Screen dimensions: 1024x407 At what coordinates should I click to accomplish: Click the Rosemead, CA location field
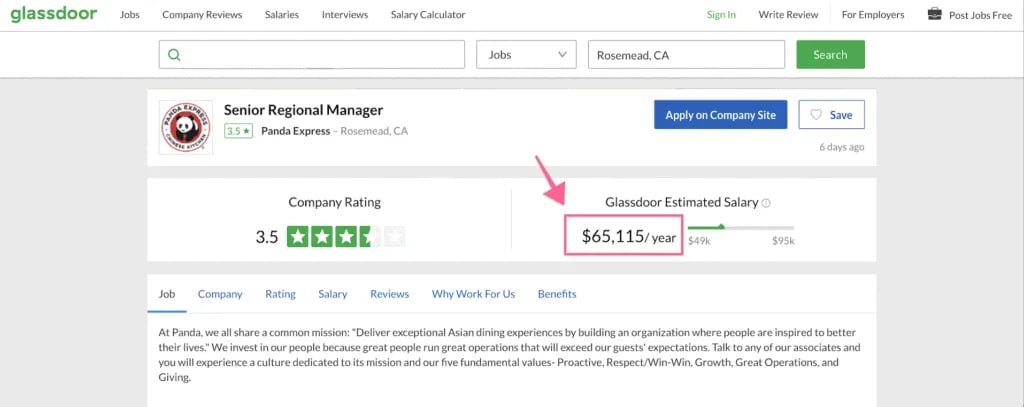coord(686,55)
